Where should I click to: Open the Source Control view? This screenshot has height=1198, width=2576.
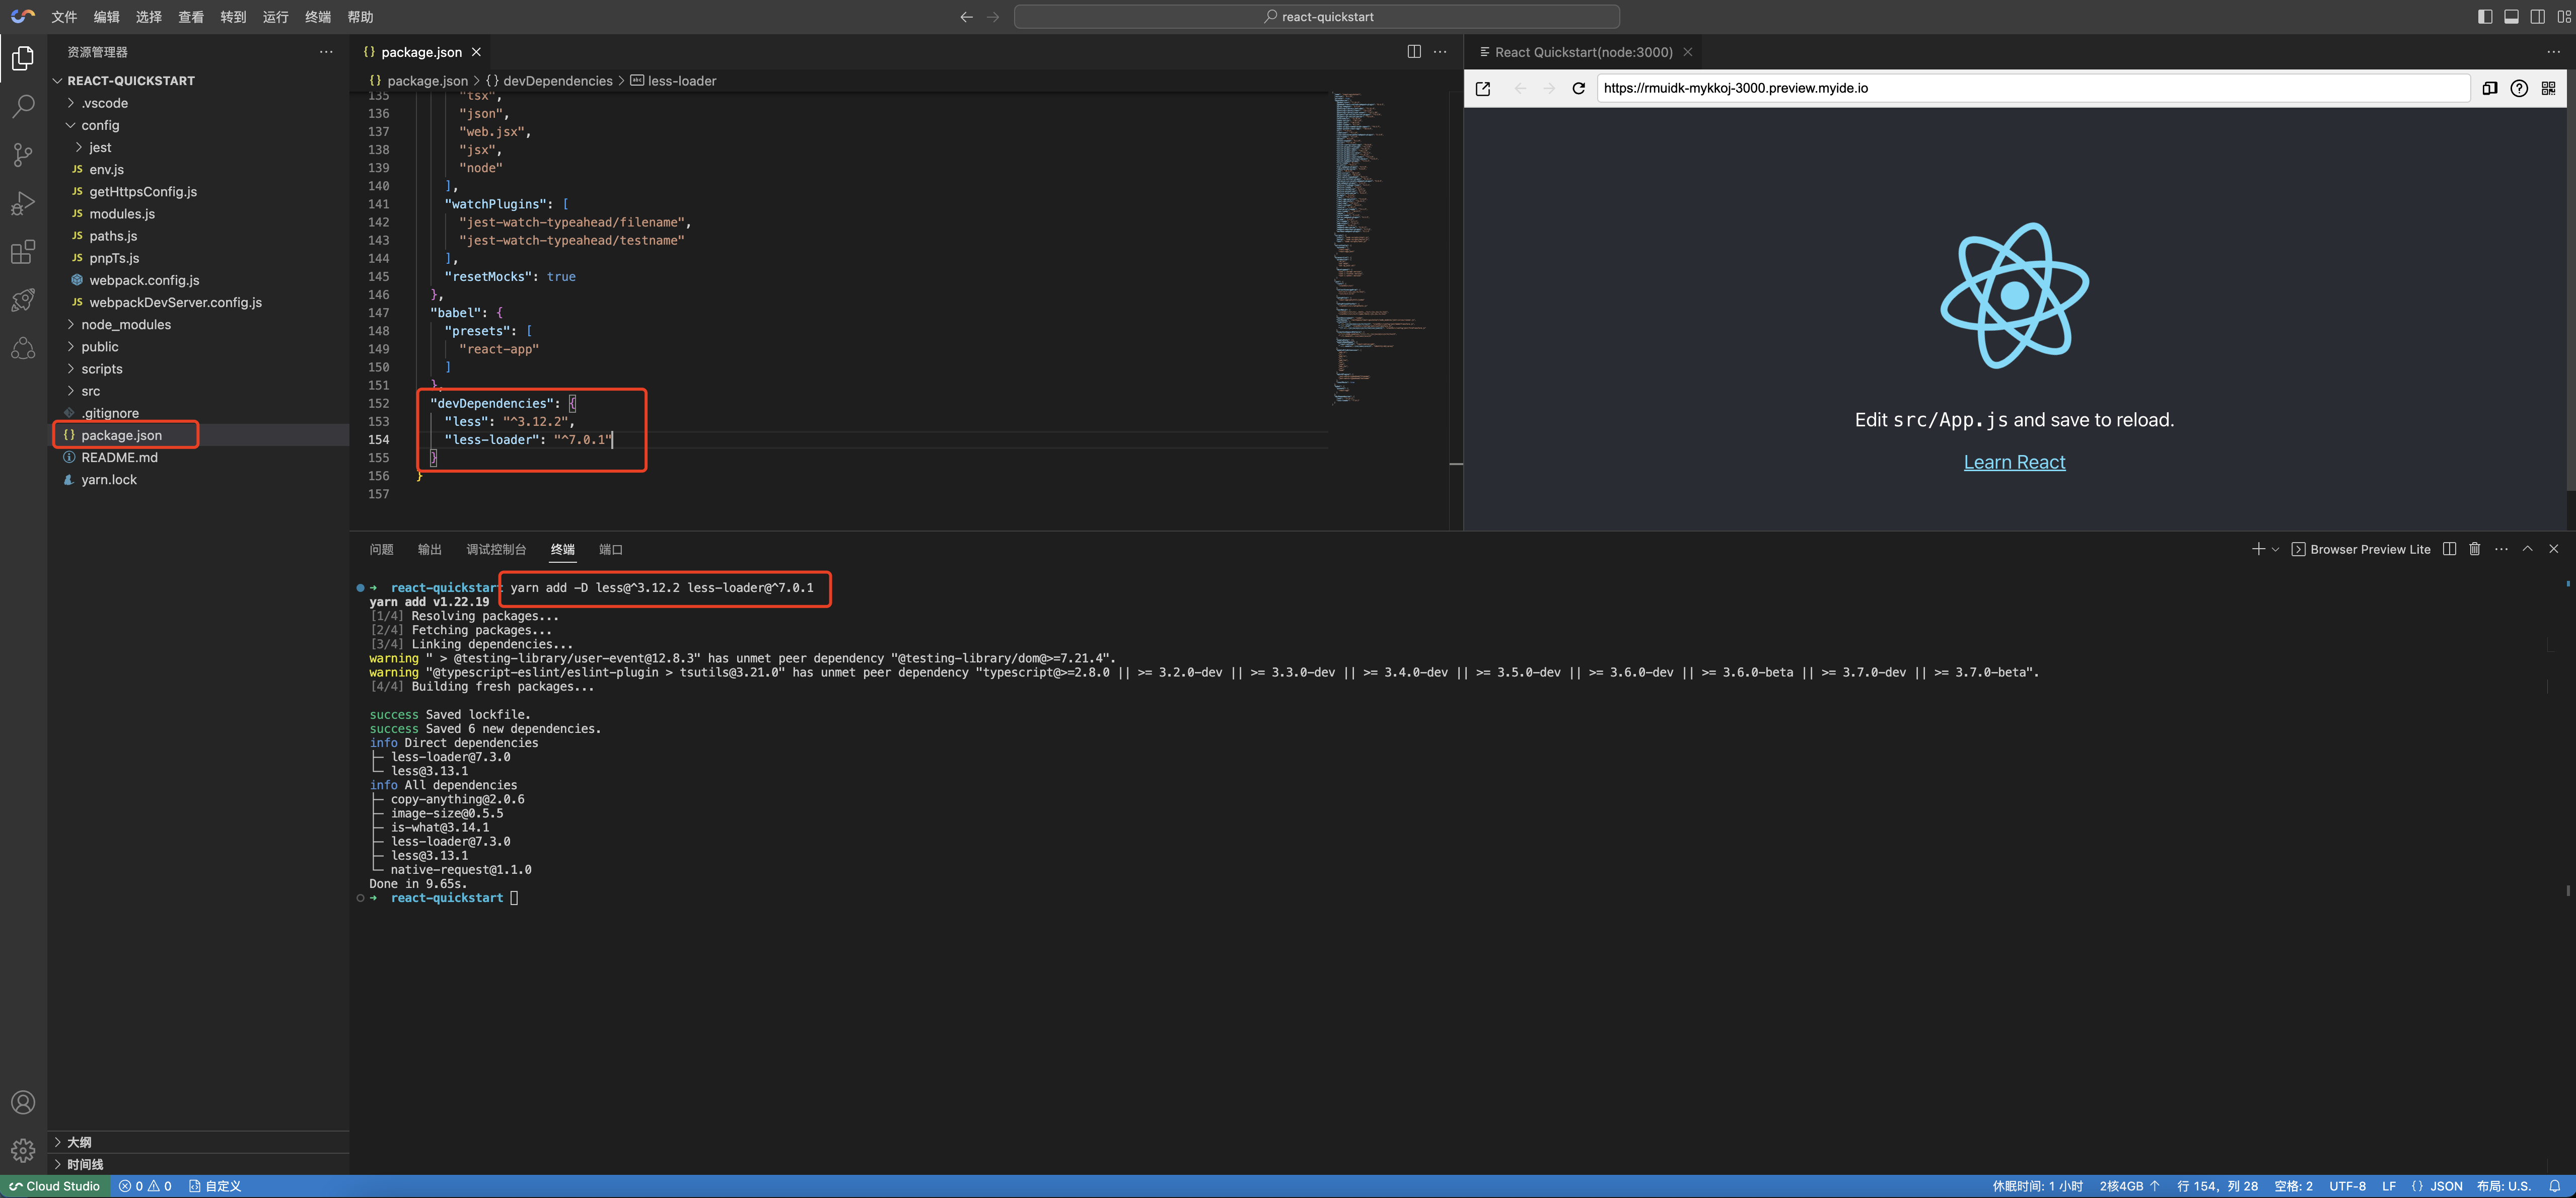click(x=23, y=154)
